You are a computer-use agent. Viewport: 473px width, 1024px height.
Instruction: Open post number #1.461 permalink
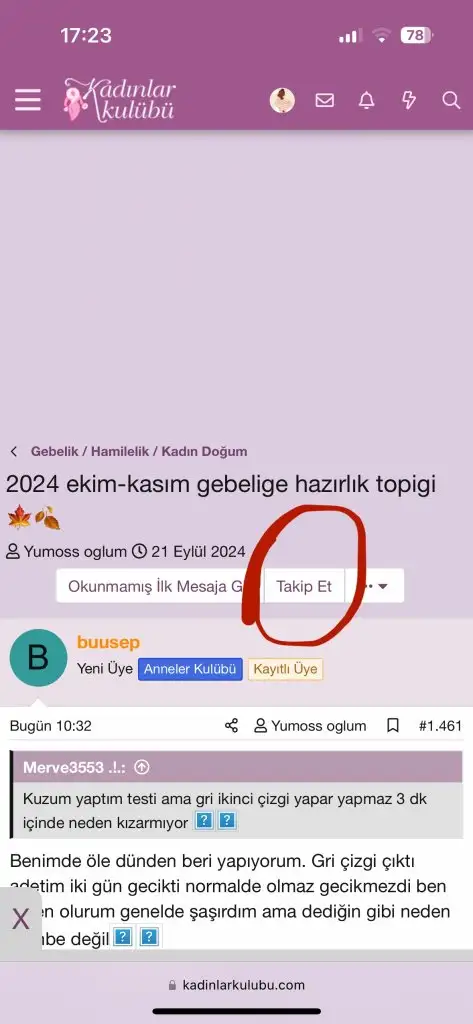[440, 726]
